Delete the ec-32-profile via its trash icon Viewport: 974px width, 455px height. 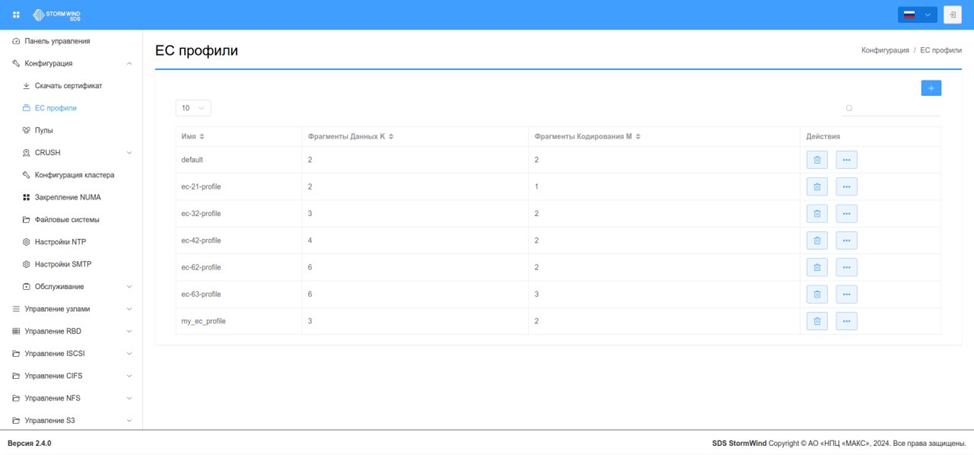point(817,213)
